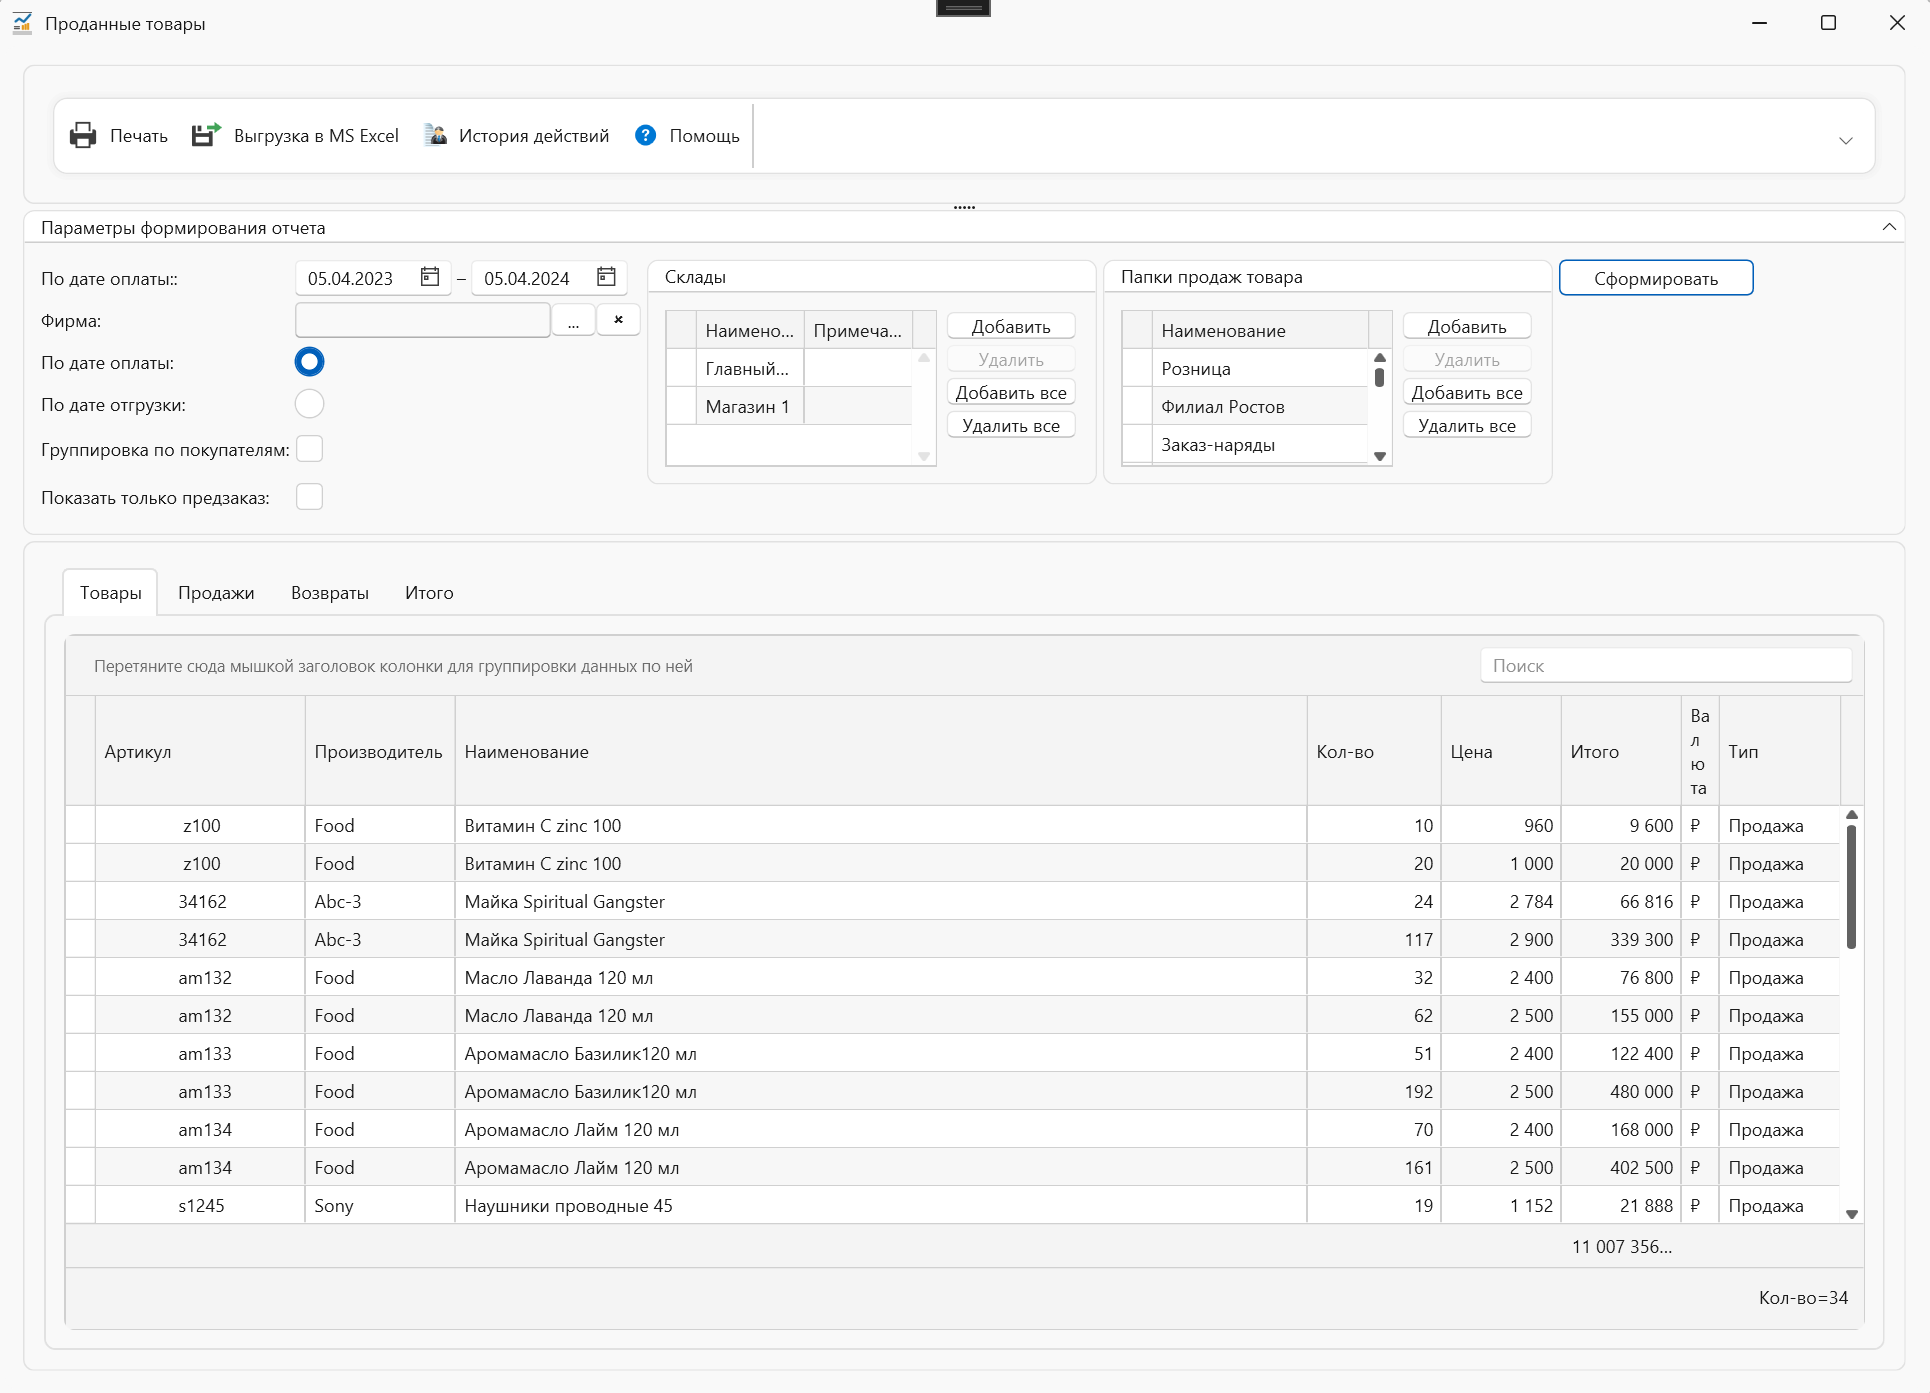This screenshot has width=1930, height=1393.
Task: Click the 'Сформировать' button
Action: [x=1656, y=278]
